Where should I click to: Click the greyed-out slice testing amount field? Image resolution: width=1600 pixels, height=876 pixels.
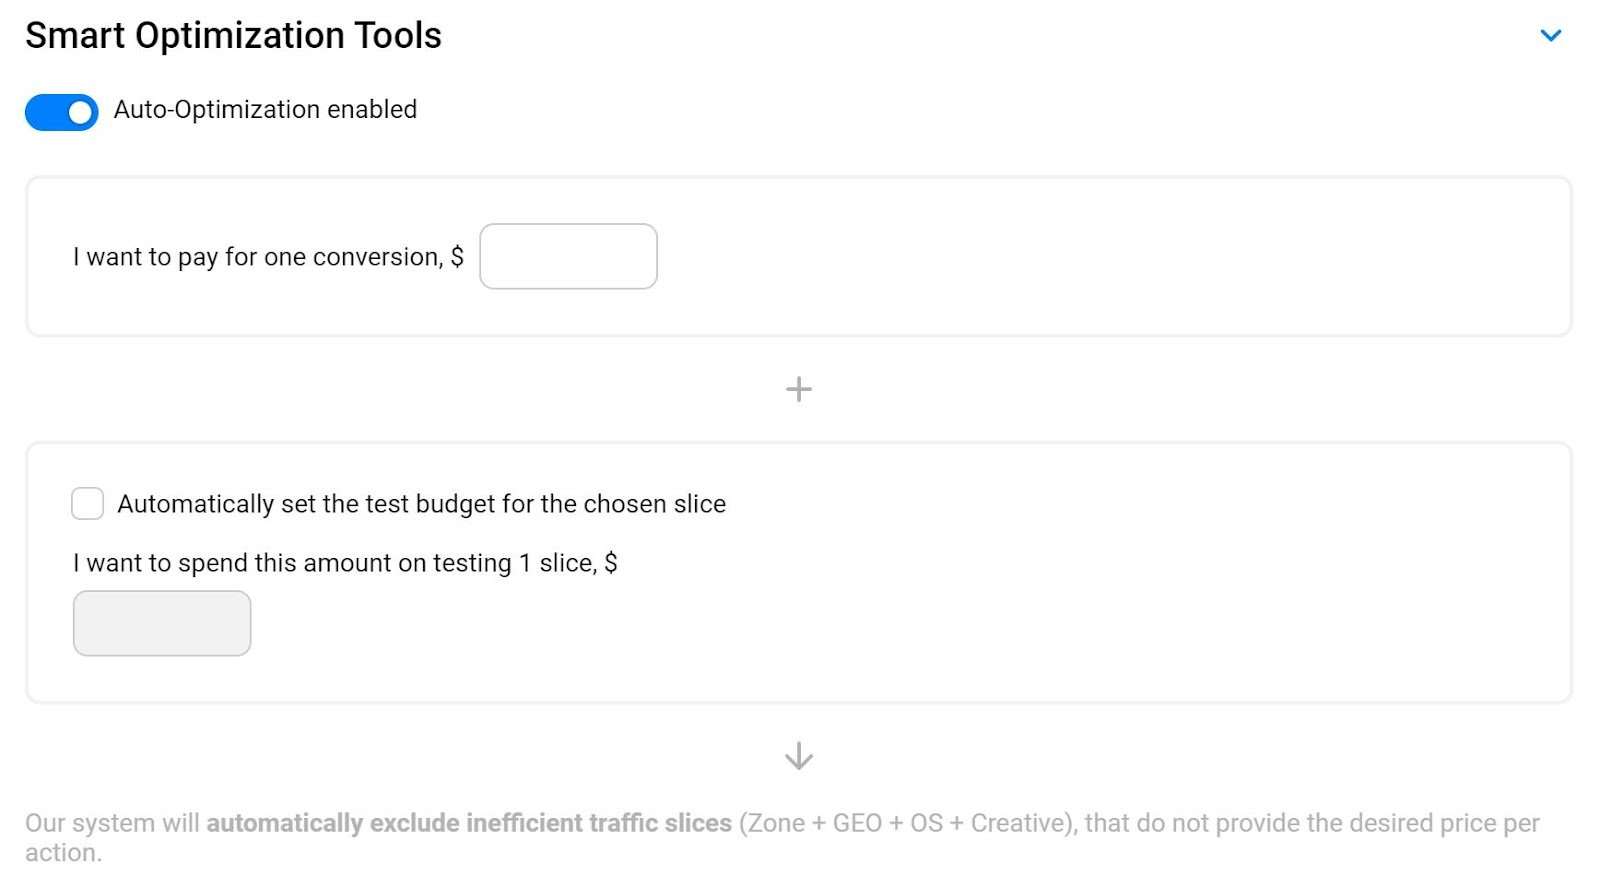point(162,624)
